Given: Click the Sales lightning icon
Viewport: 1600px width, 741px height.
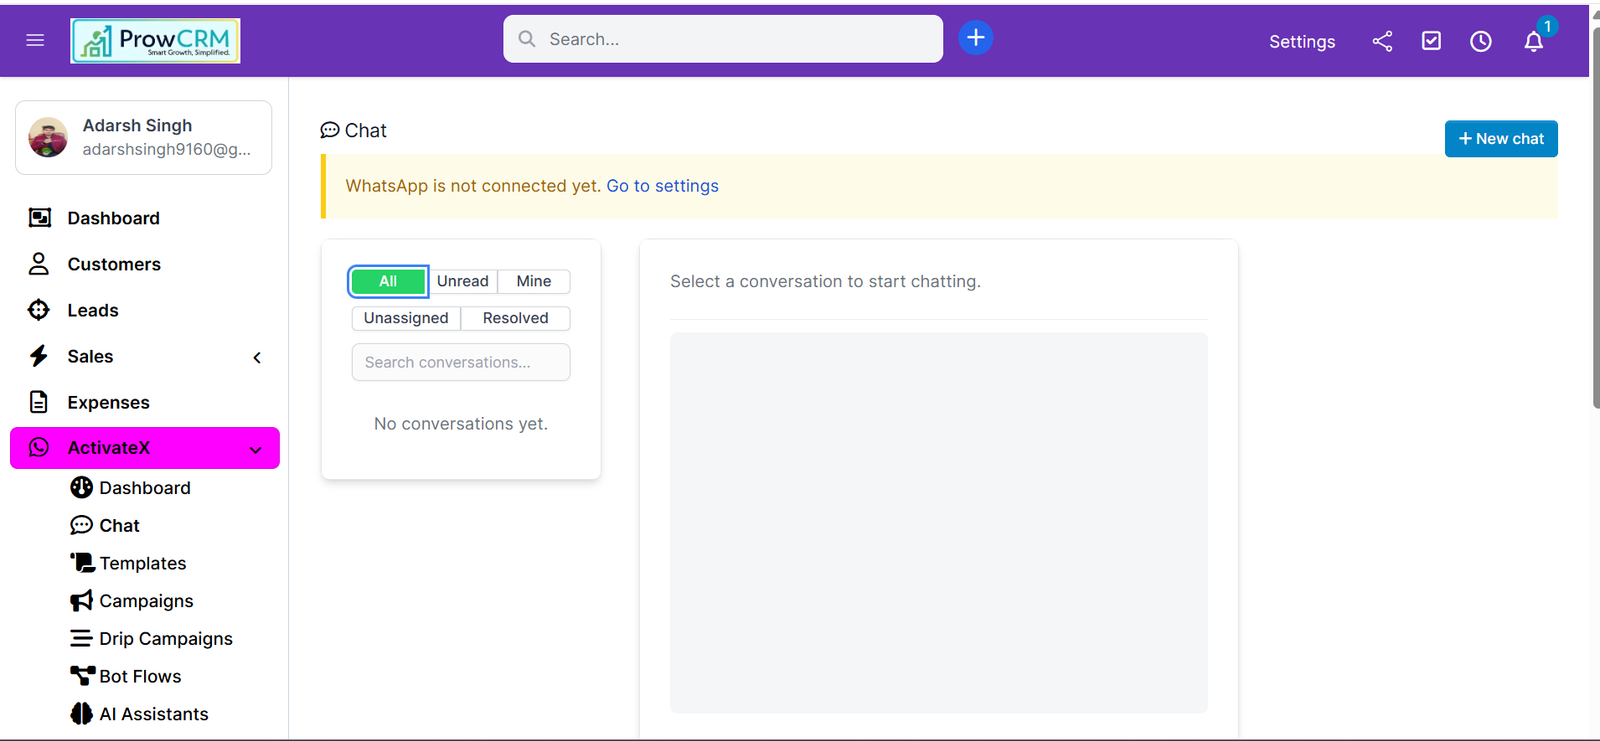Looking at the screenshot, I should click(39, 356).
